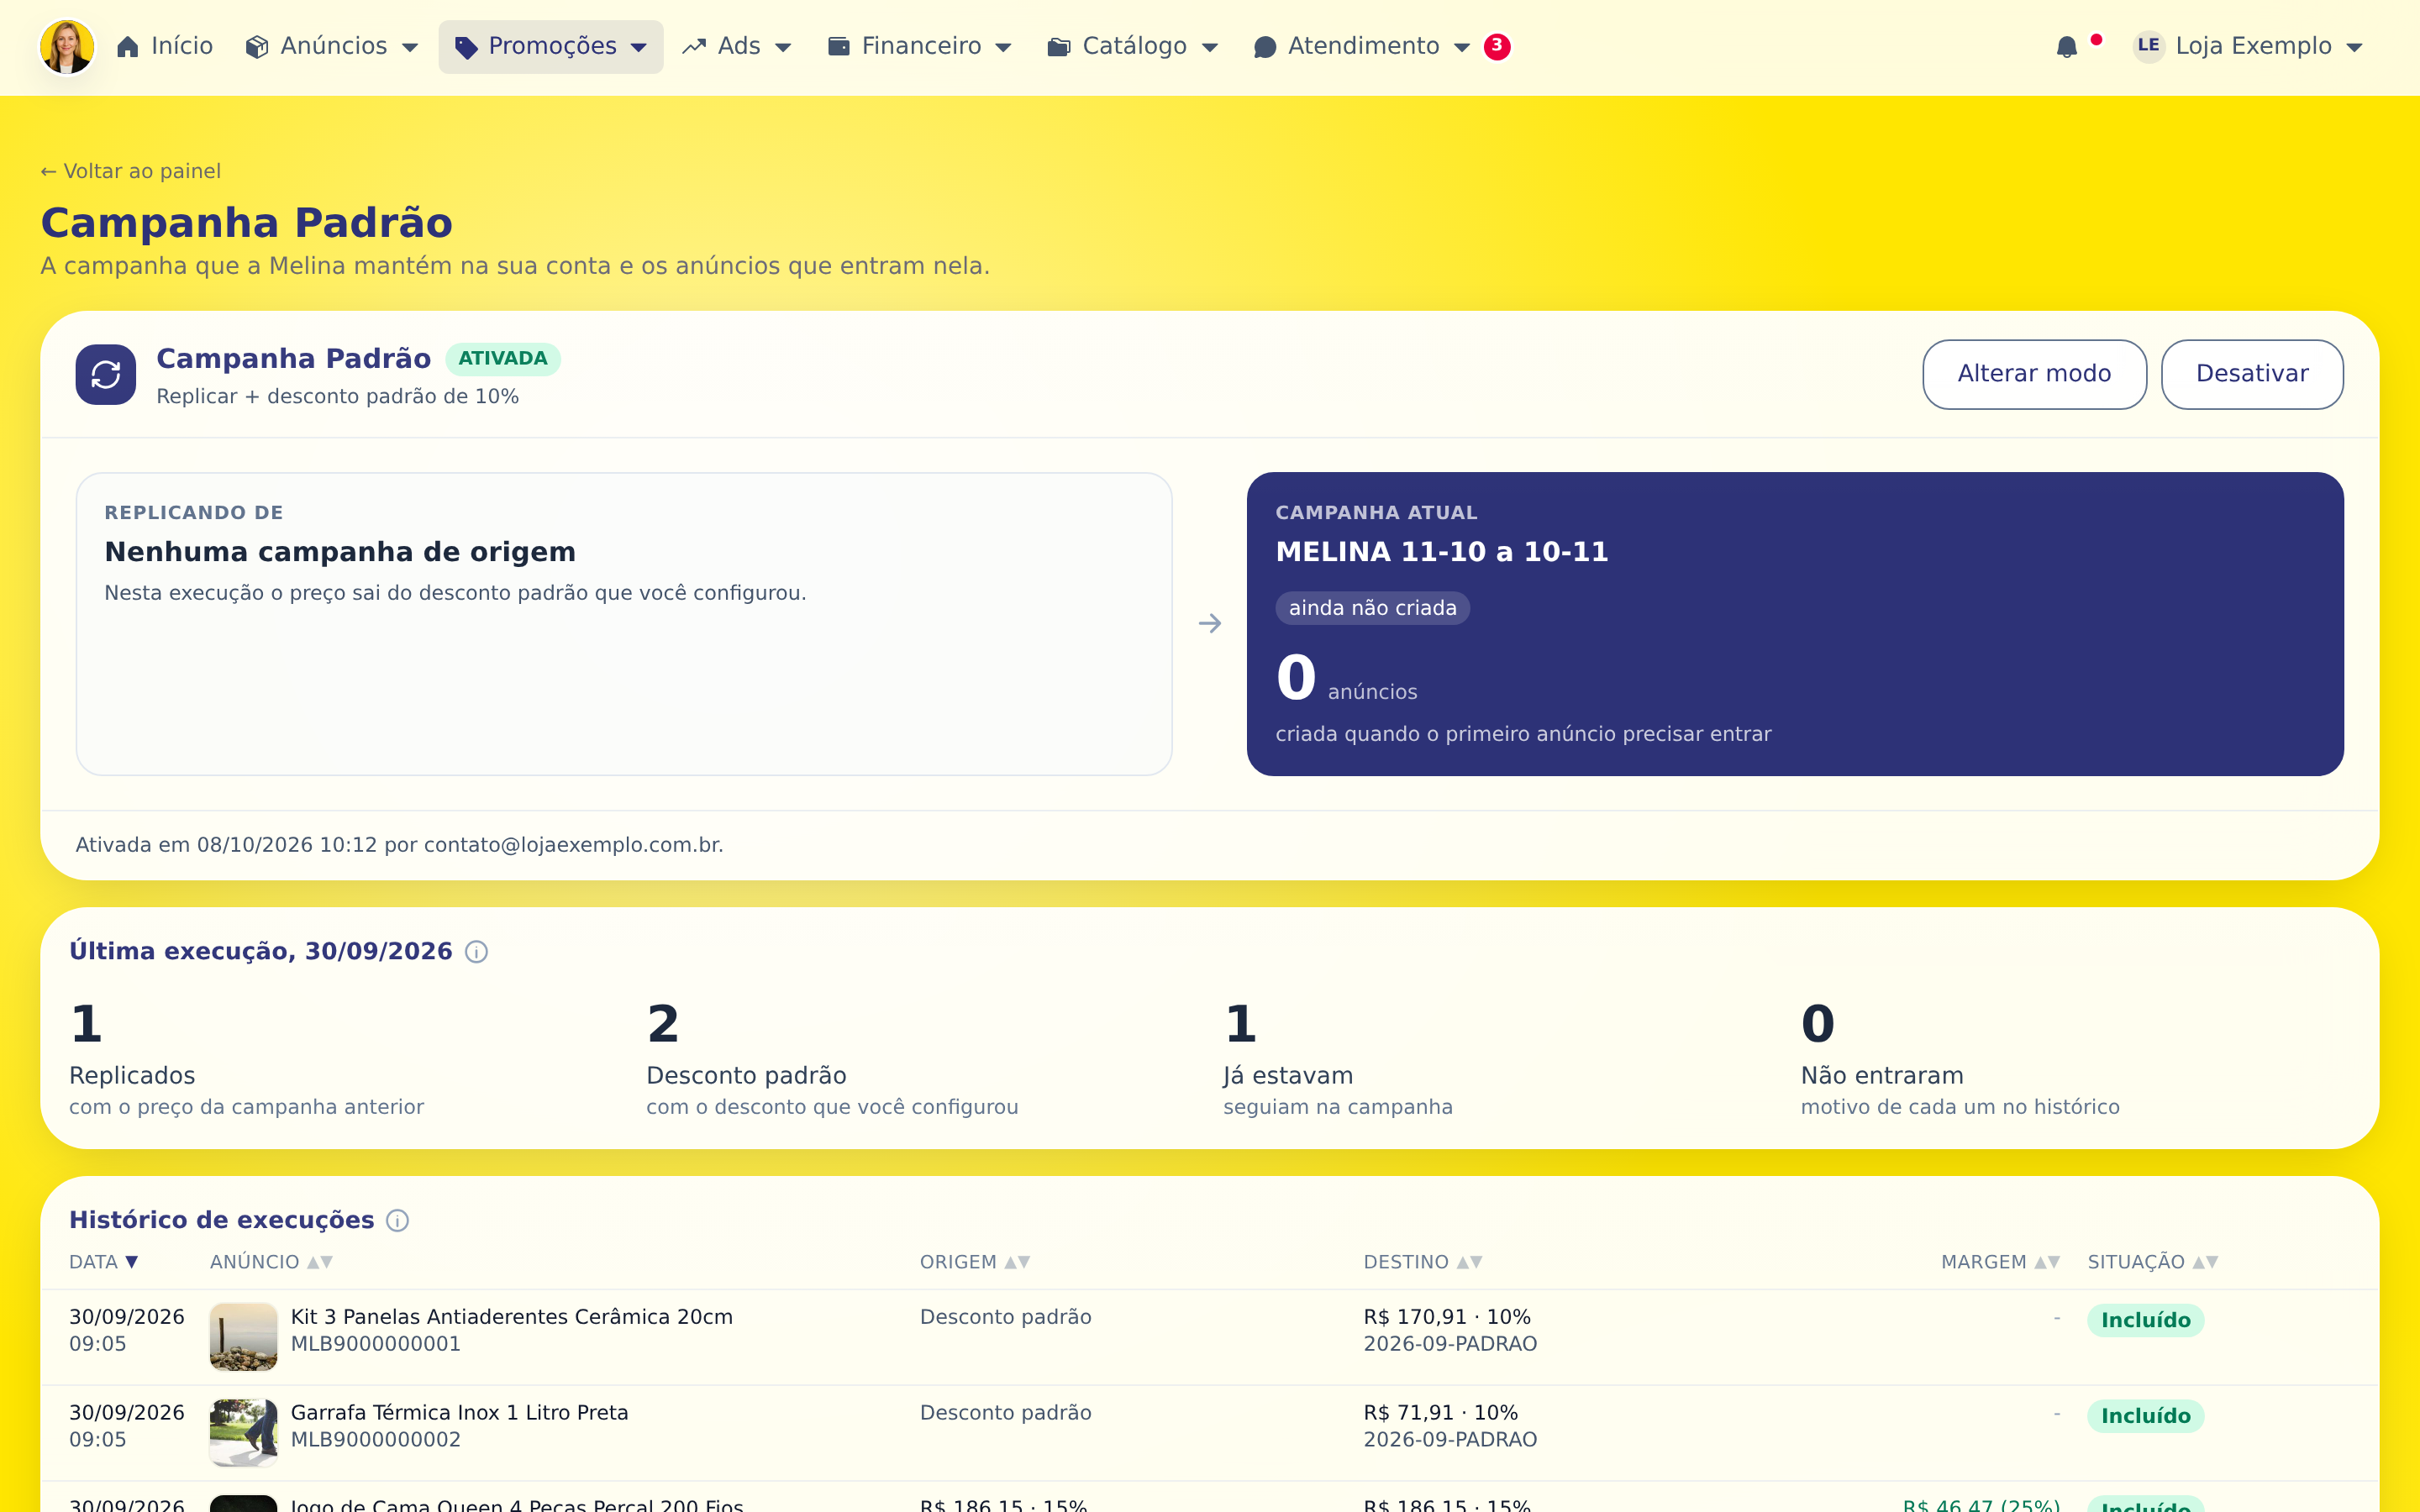Sort history by ORIGEM column
Image resolution: width=2420 pixels, height=1512 pixels.
coord(975,1262)
